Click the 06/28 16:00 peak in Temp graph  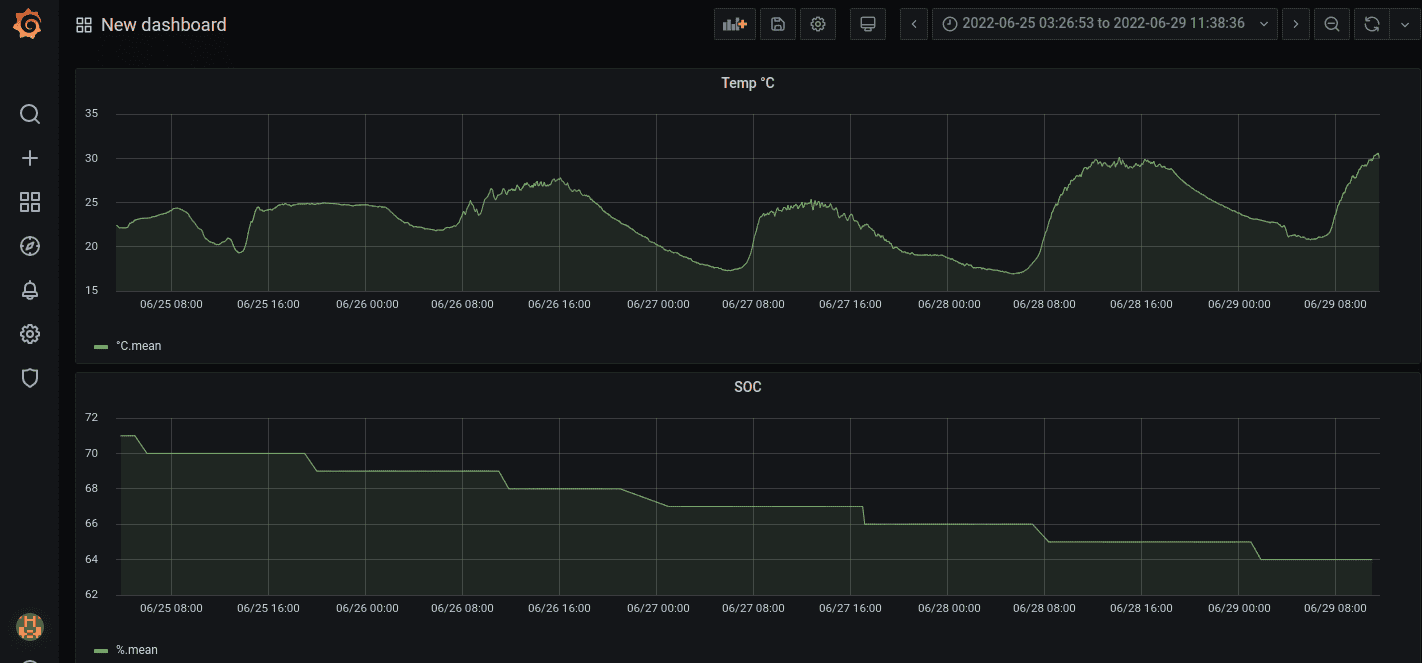[1142, 161]
